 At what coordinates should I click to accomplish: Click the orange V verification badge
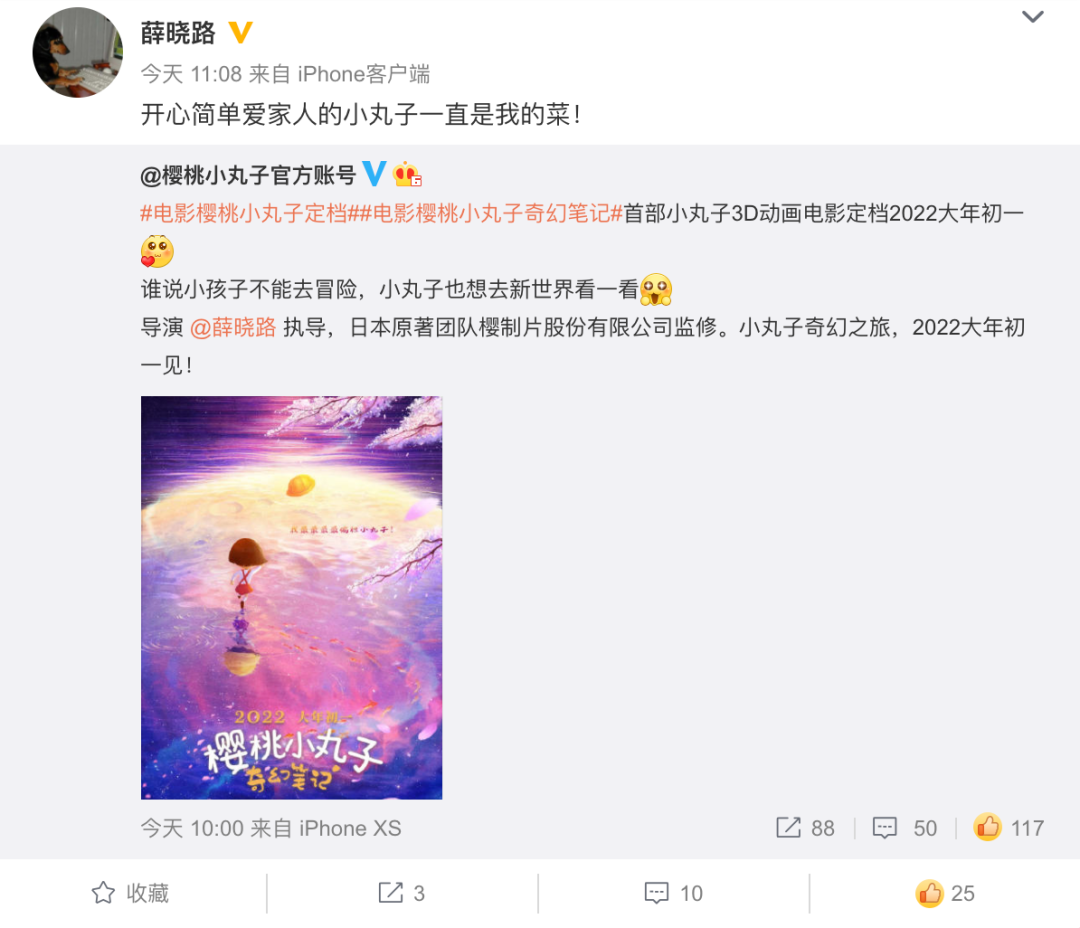(x=240, y=32)
